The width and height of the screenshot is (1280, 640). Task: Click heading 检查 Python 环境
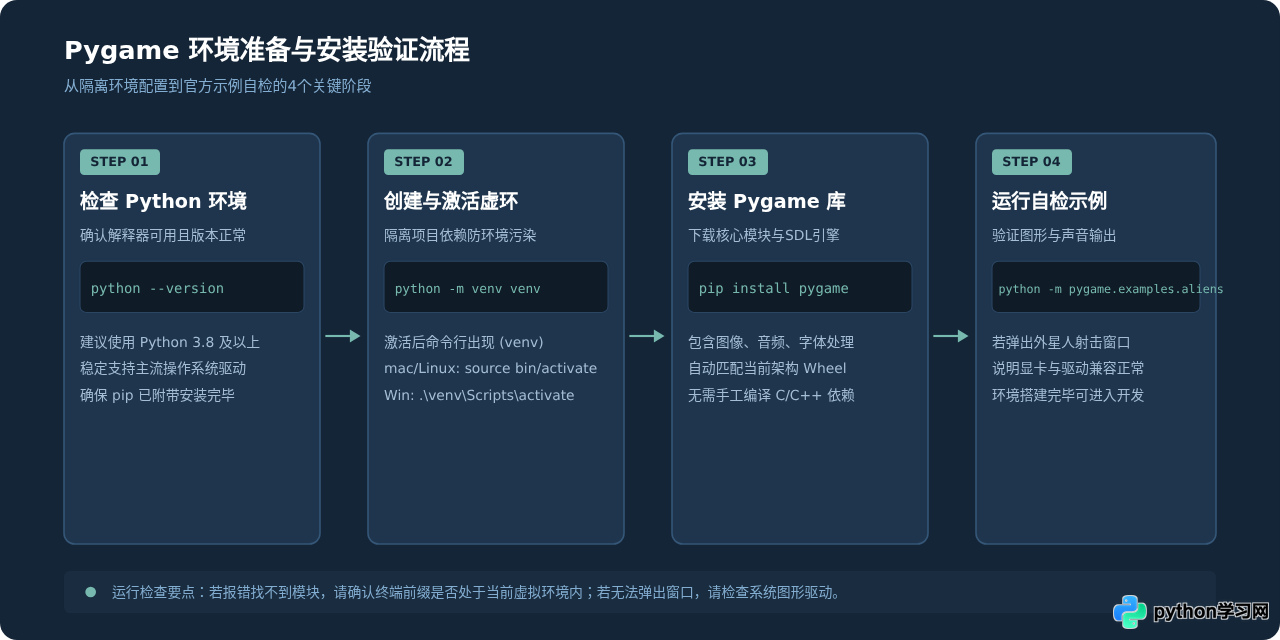click(x=163, y=201)
